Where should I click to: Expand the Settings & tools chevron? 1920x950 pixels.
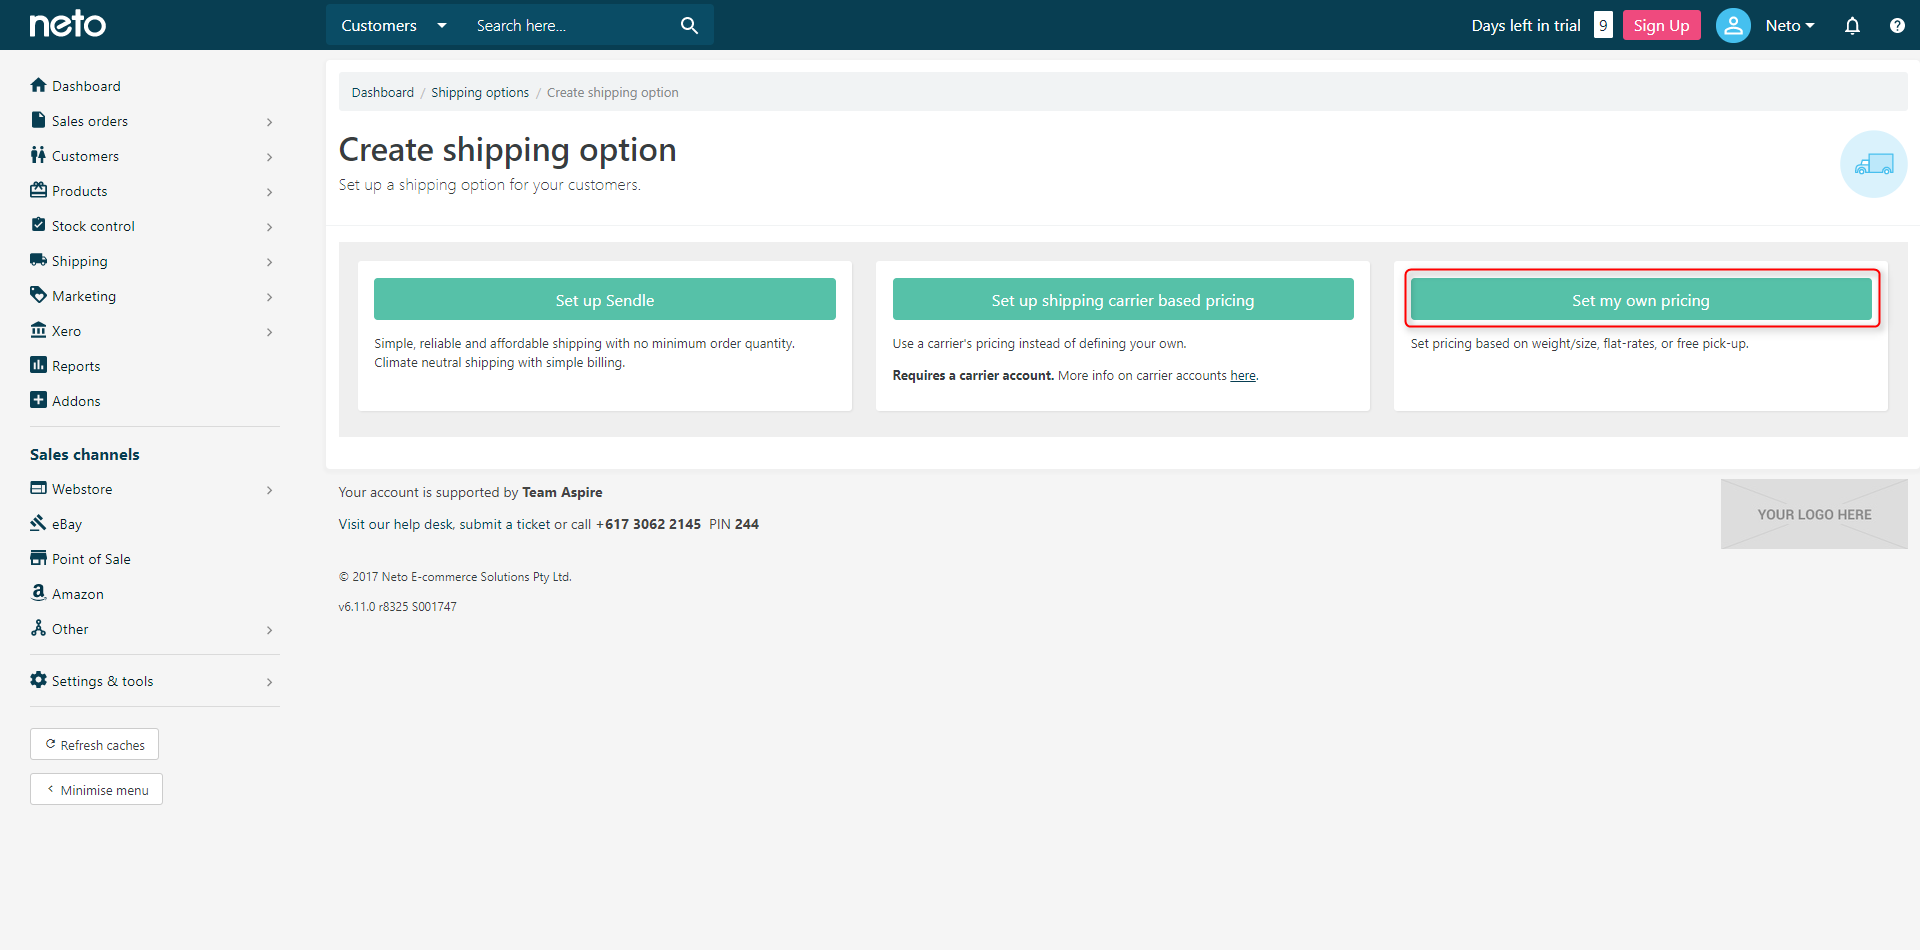click(x=269, y=682)
